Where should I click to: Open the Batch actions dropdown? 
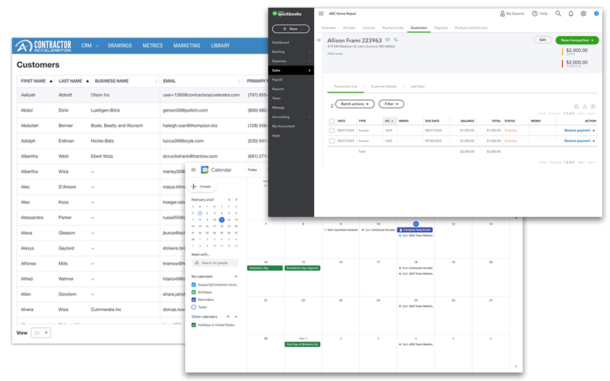click(355, 104)
